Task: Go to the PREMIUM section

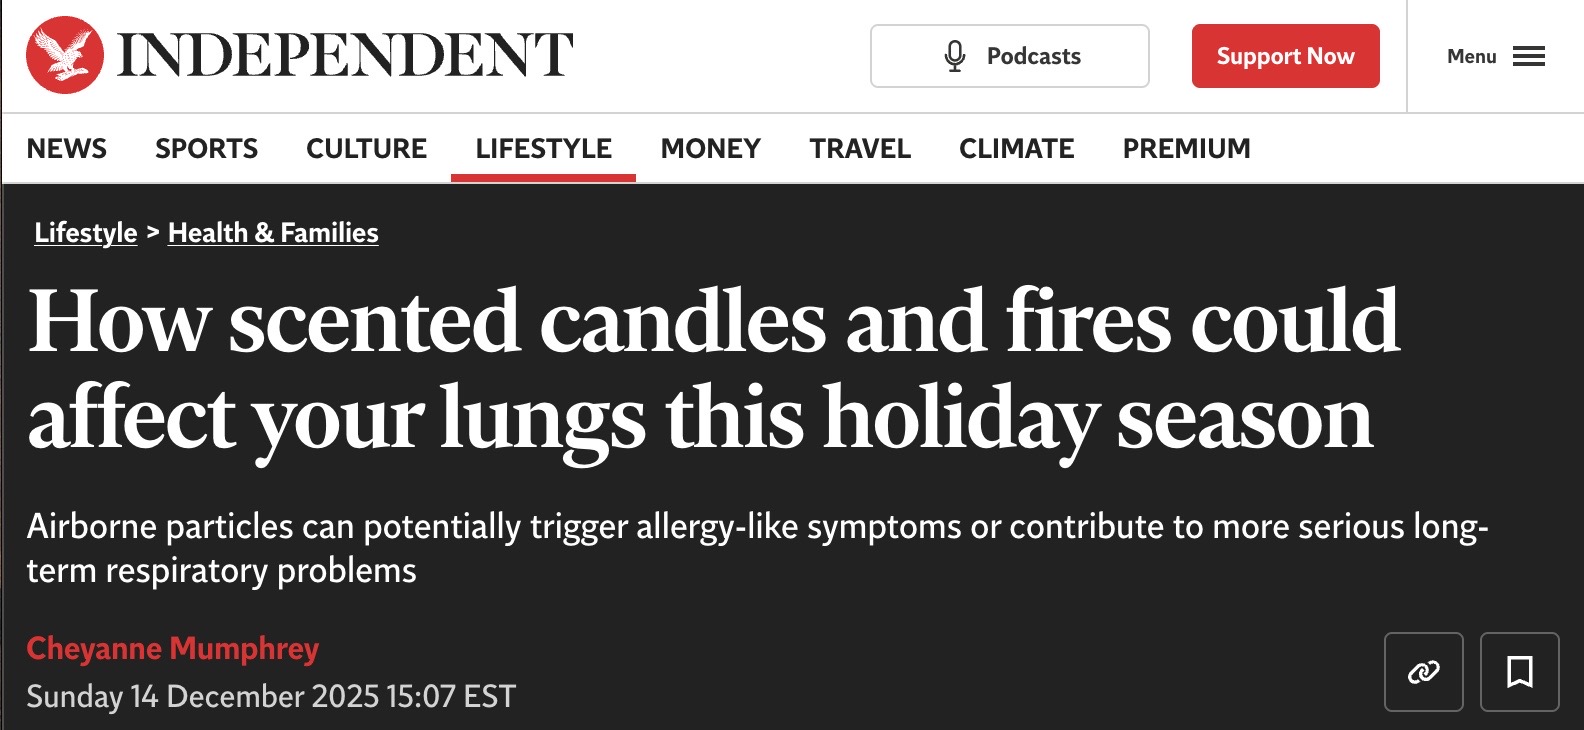Action: (1186, 148)
